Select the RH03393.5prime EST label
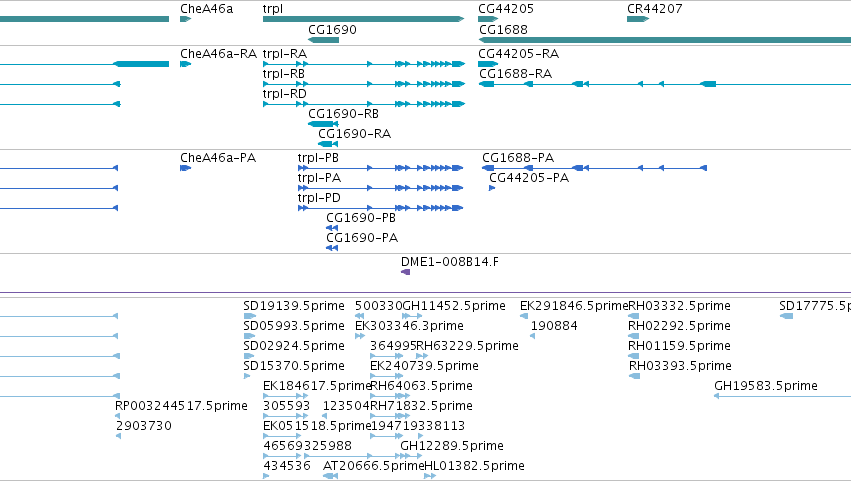 (x=680, y=366)
